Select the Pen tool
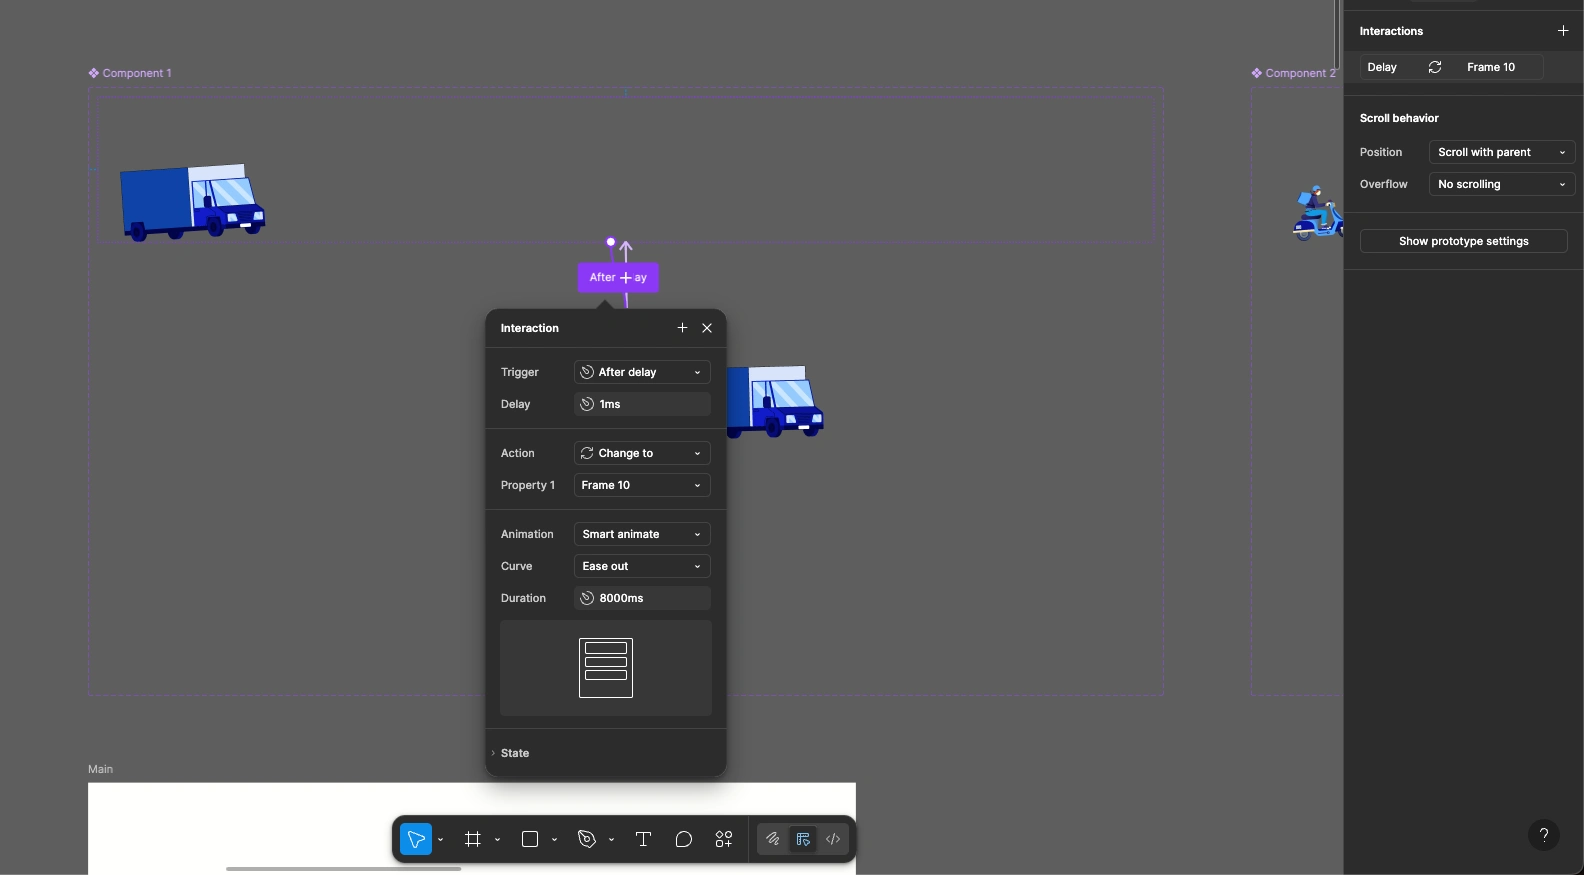The image size is (1584, 875). coord(587,839)
